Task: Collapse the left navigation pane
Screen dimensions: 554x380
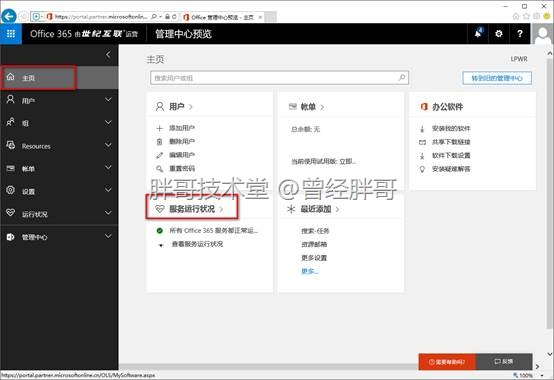Action: [108, 55]
